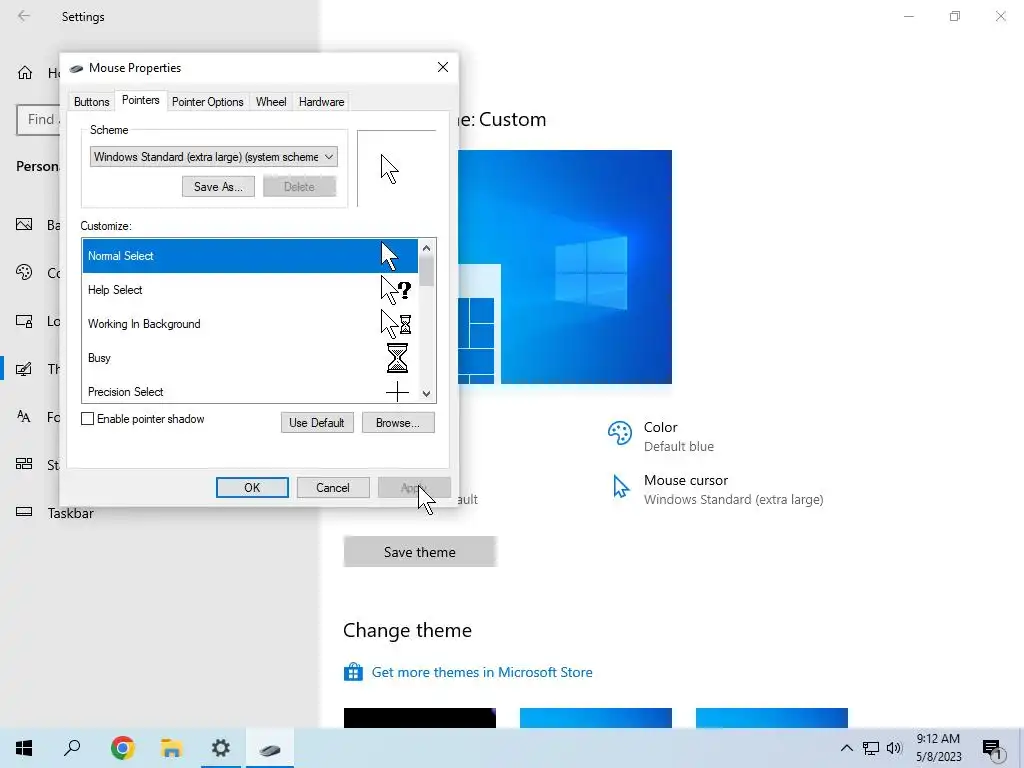Click the Microsoft Store bag icon
The height and width of the screenshot is (768, 1024).
[x=353, y=671]
